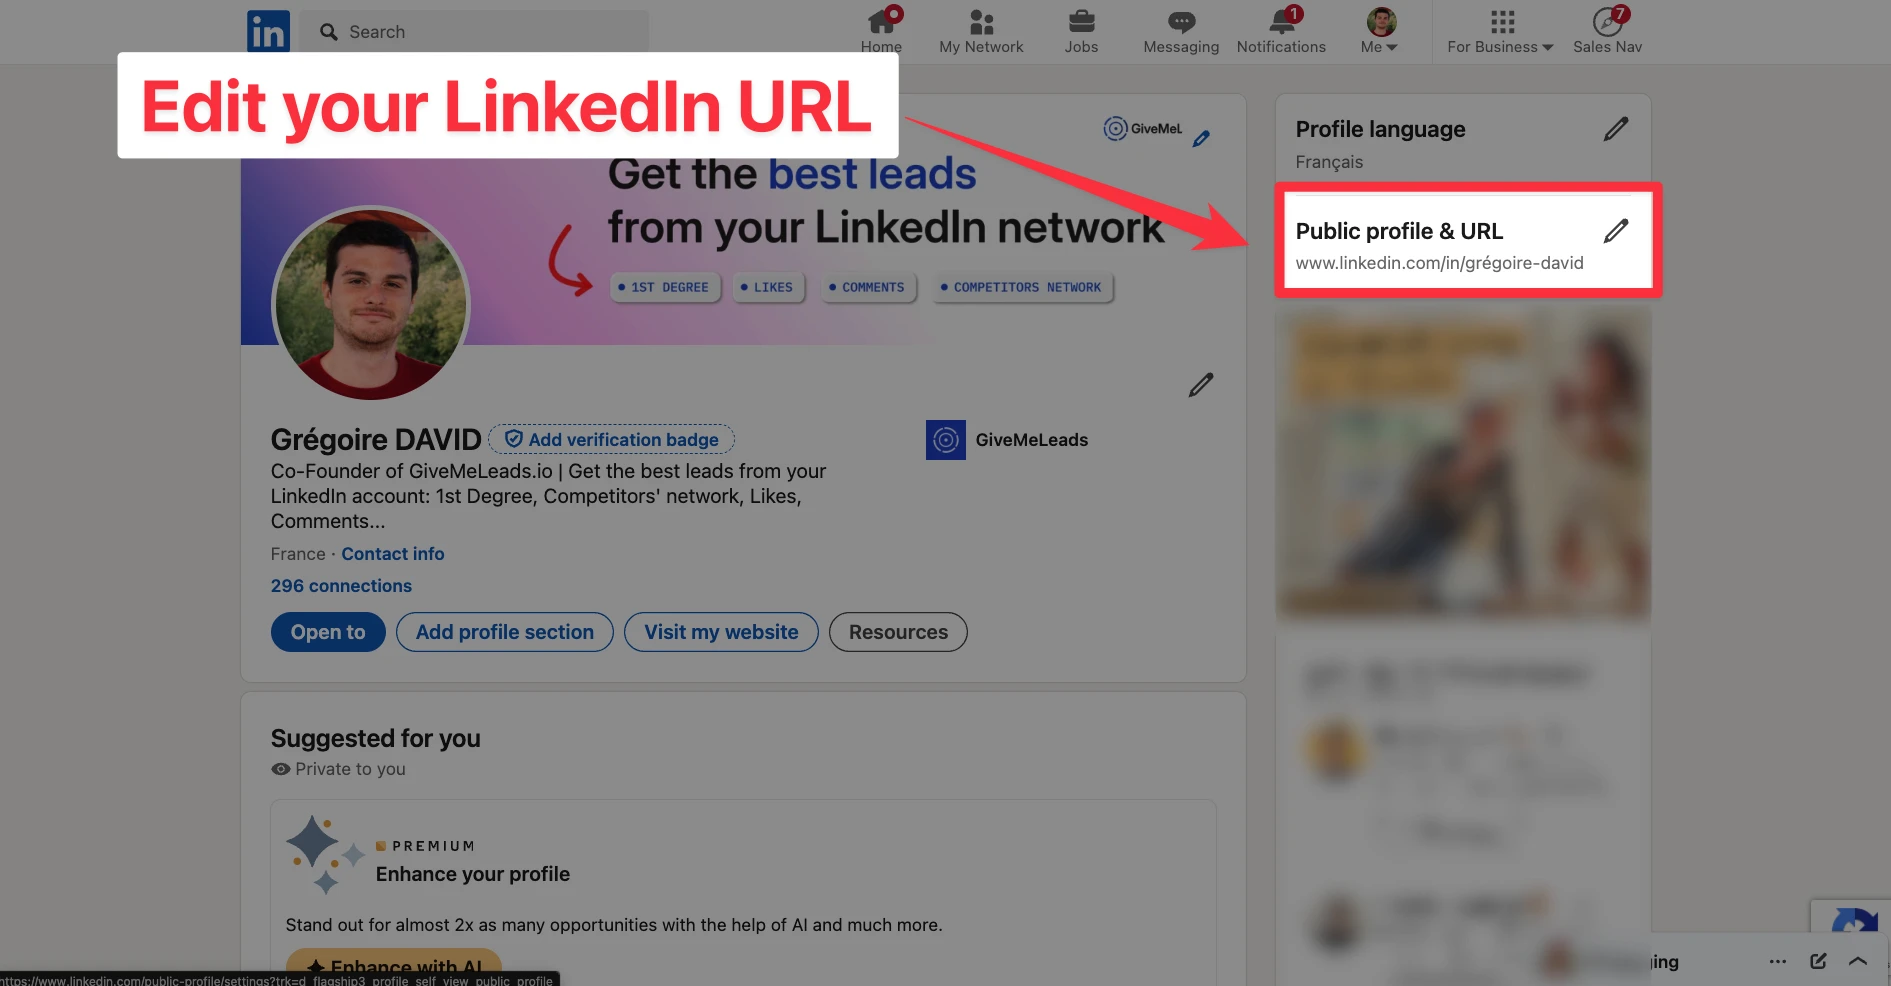Open the Resources button
The width and height of the screenshot is (1891, 986).
pos(898,632)
